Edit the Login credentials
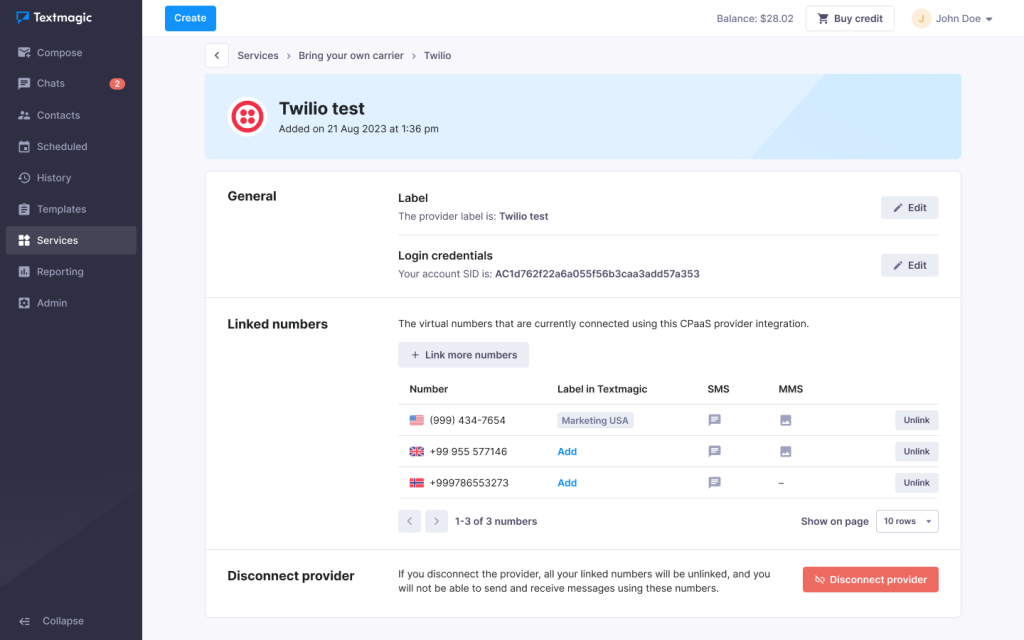 click(x=909, y=265)
